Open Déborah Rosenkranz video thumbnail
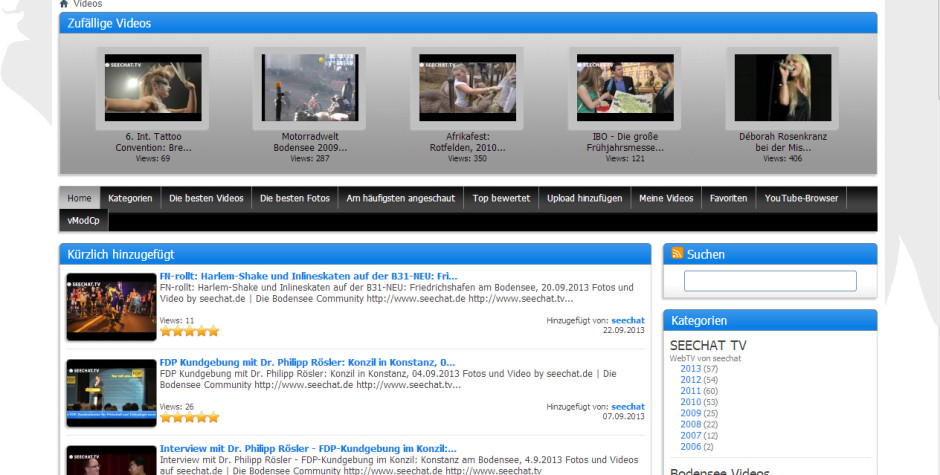 pyautogui.click(x=782, y=88)
